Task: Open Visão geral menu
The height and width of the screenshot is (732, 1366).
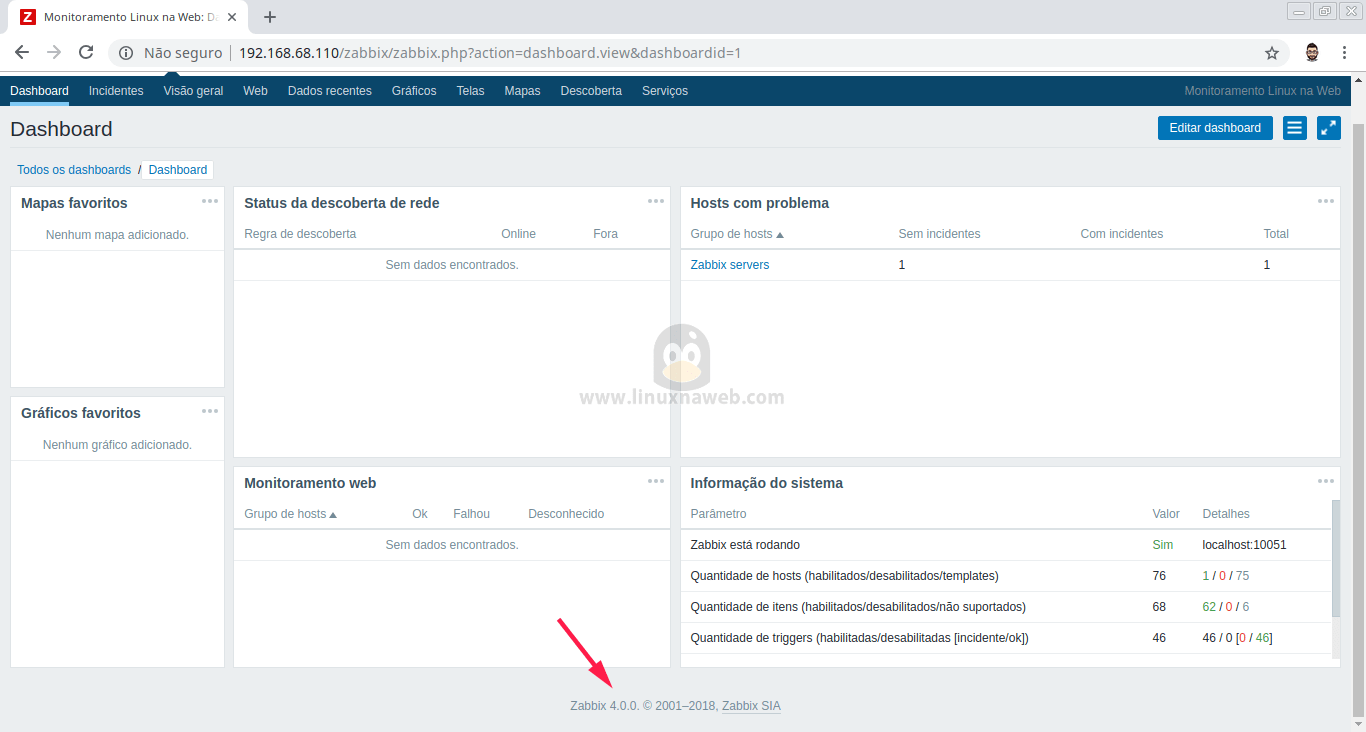Action: [x=194, y=91]
